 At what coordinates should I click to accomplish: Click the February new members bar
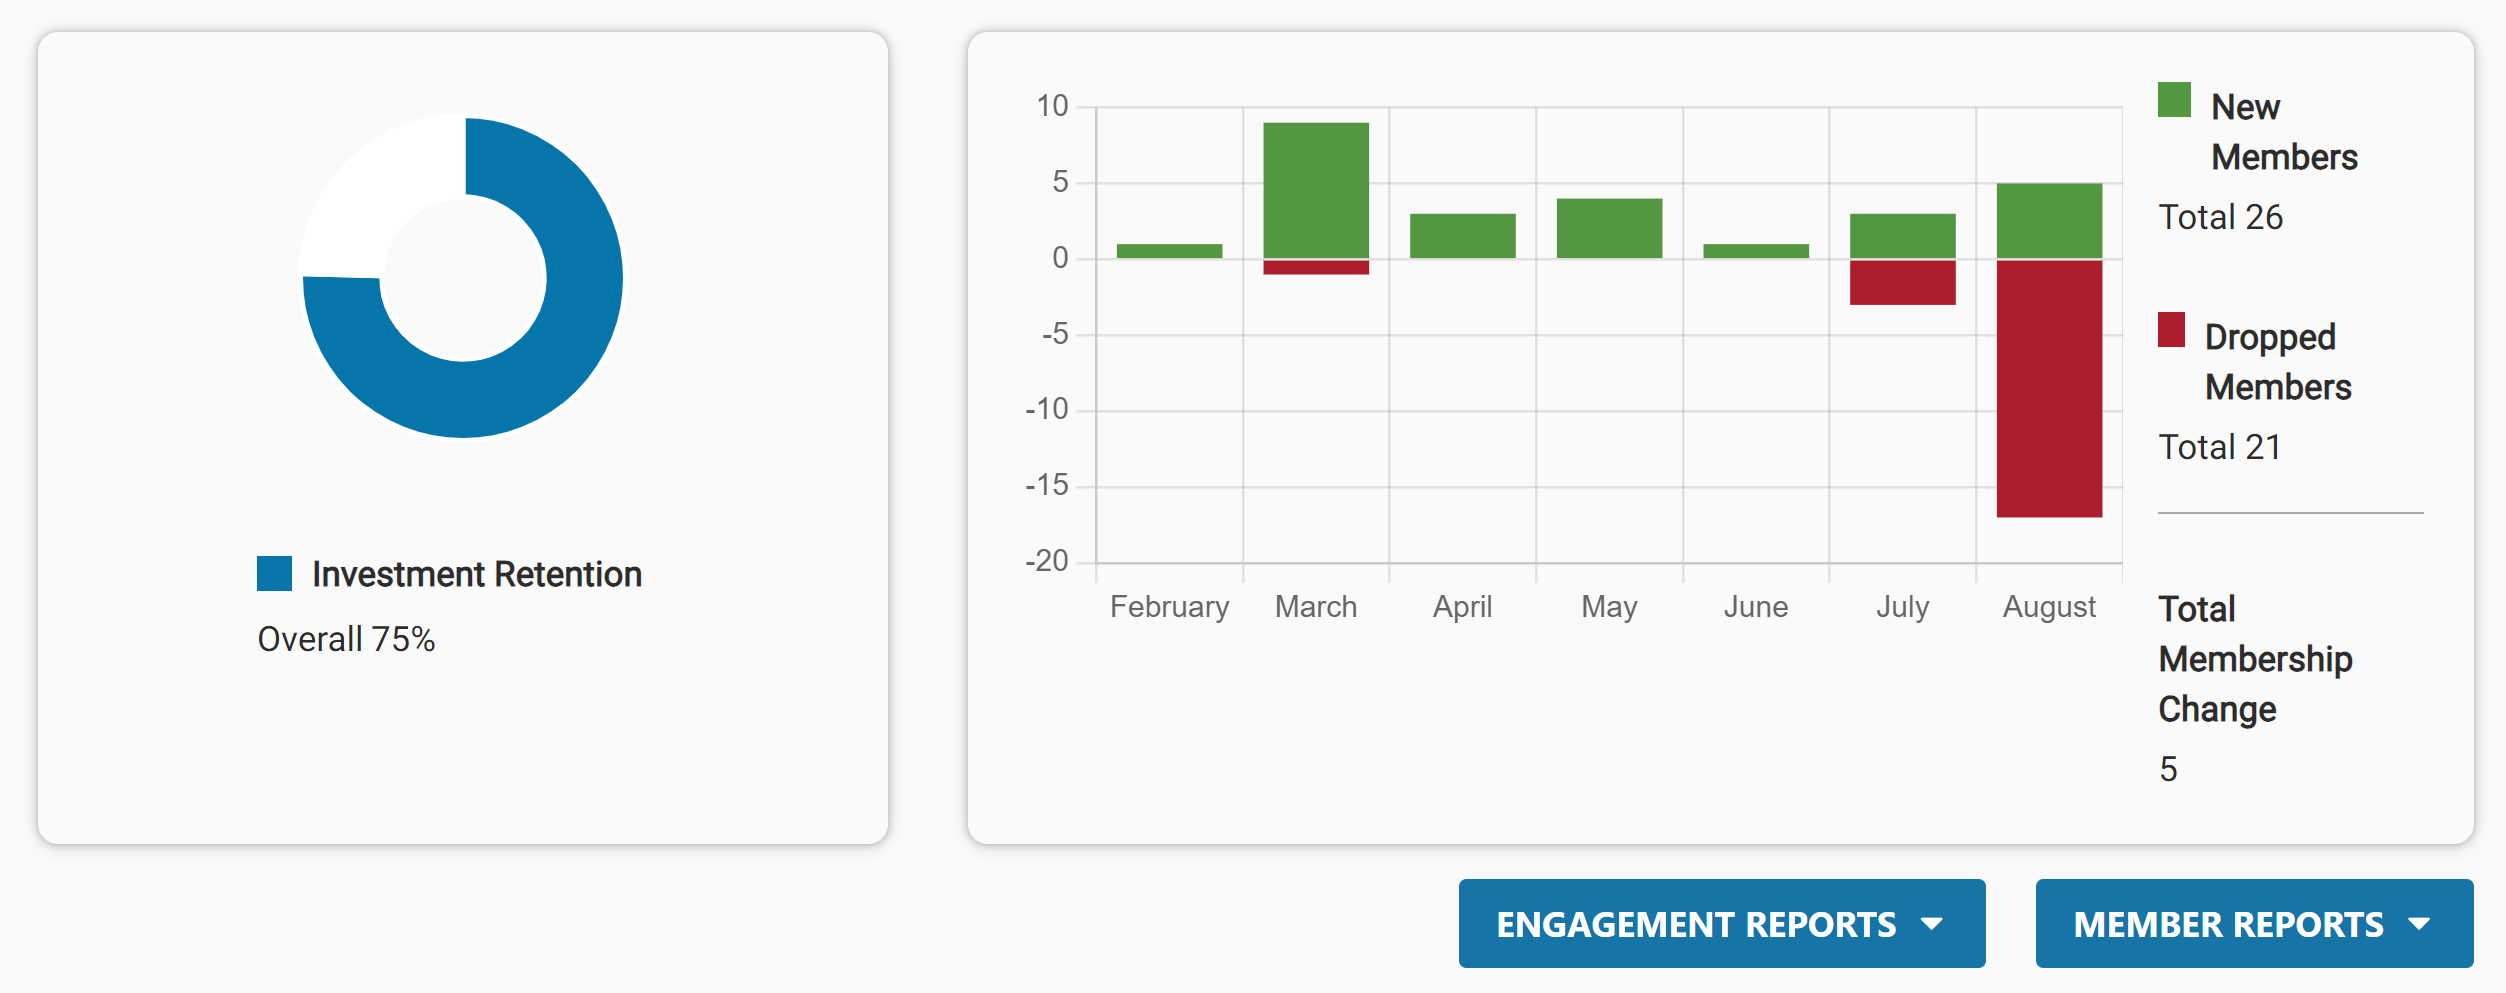click(1169, 250)
